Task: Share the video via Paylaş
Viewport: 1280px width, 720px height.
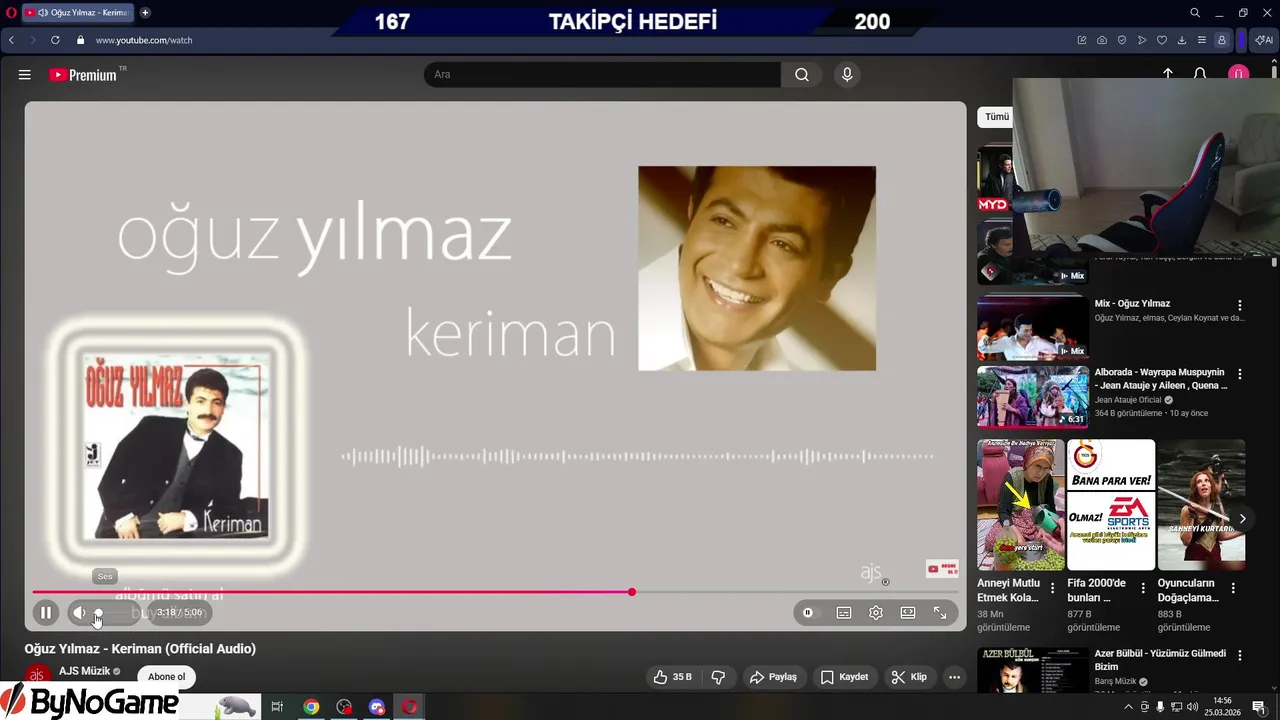Action: tap(773, 677)
